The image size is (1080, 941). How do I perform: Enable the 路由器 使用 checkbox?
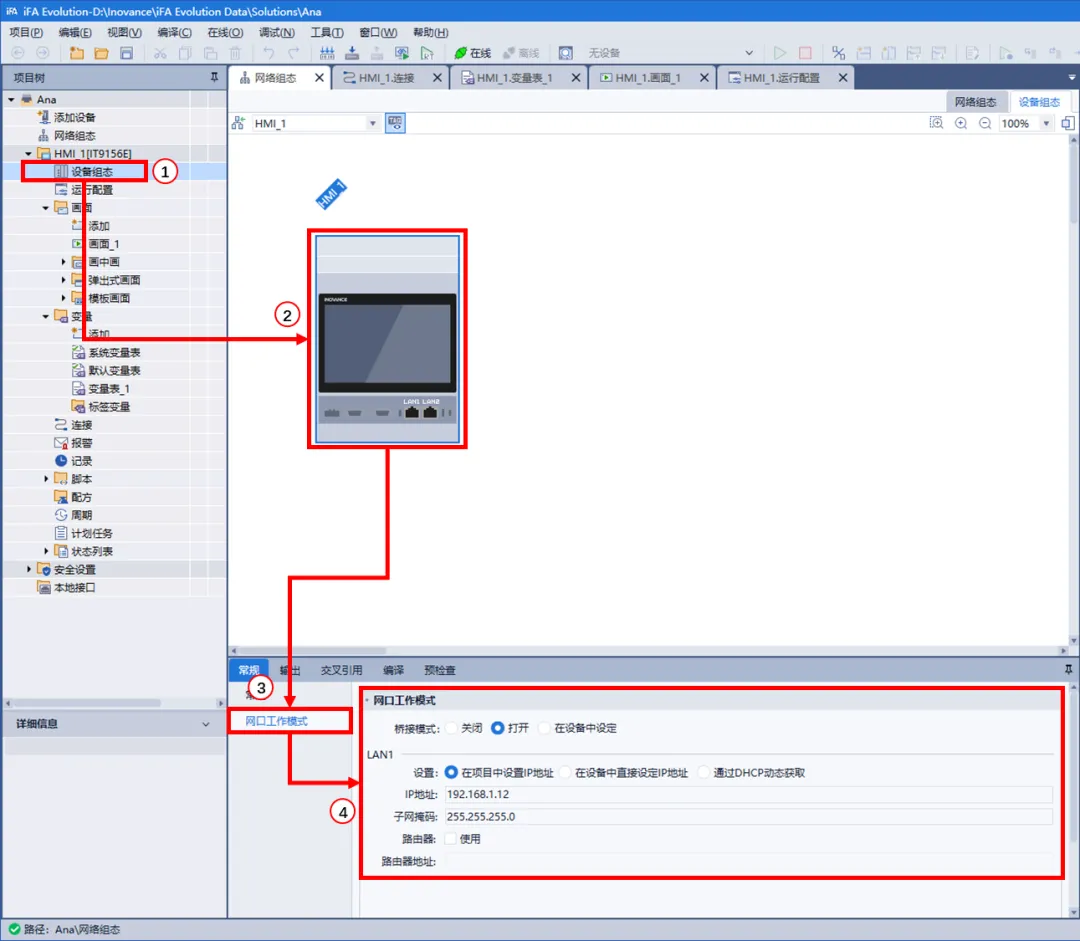(x=450, y=838)
